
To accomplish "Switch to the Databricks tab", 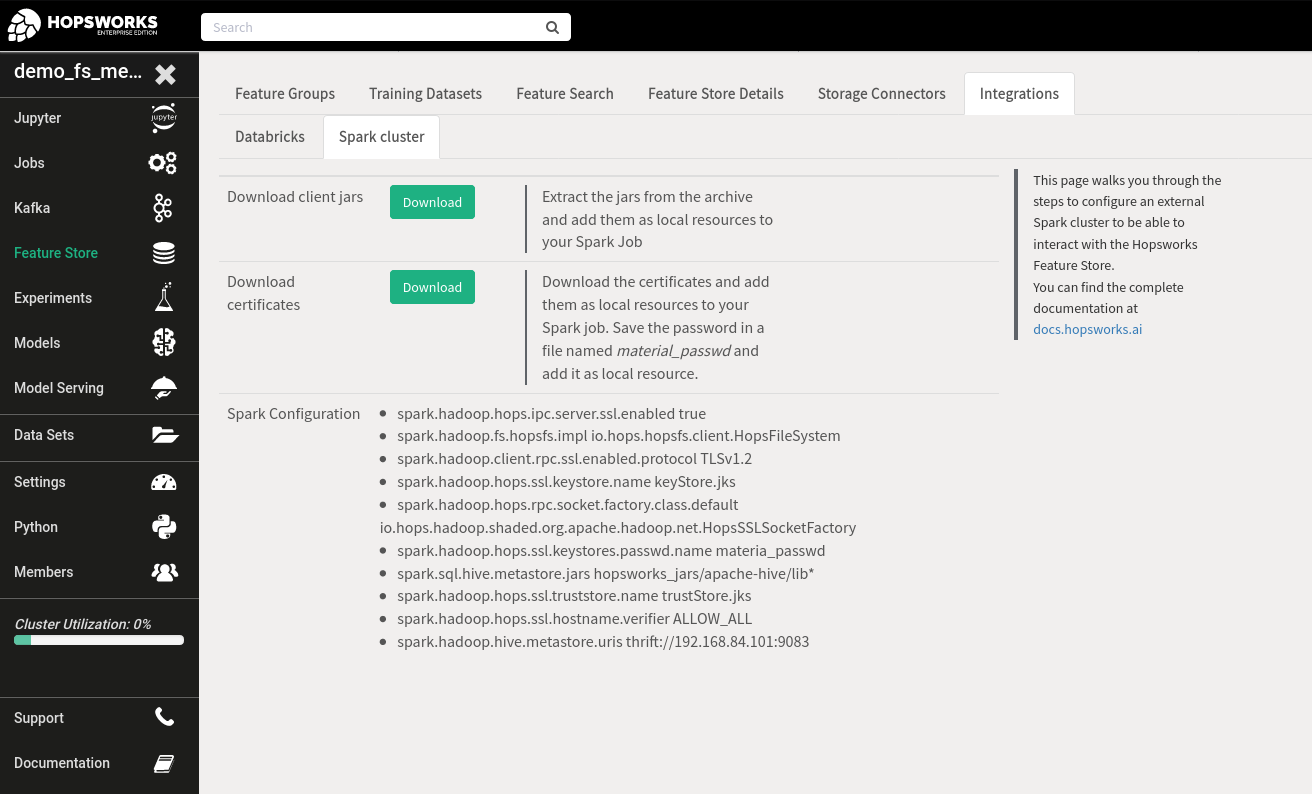I will [270, 137].
